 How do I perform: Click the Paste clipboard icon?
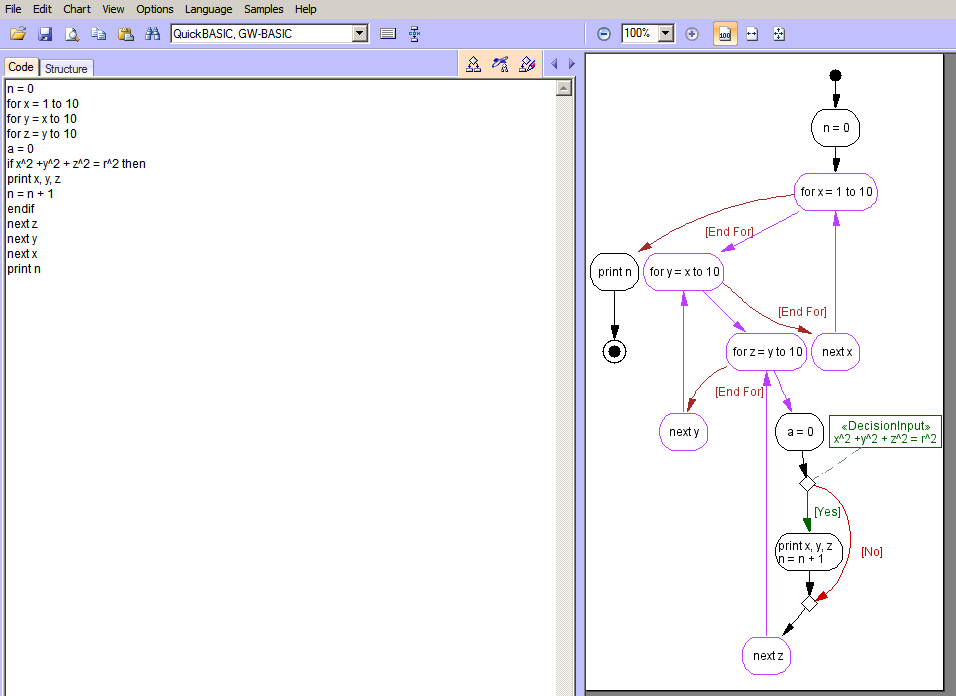[126, 34]
